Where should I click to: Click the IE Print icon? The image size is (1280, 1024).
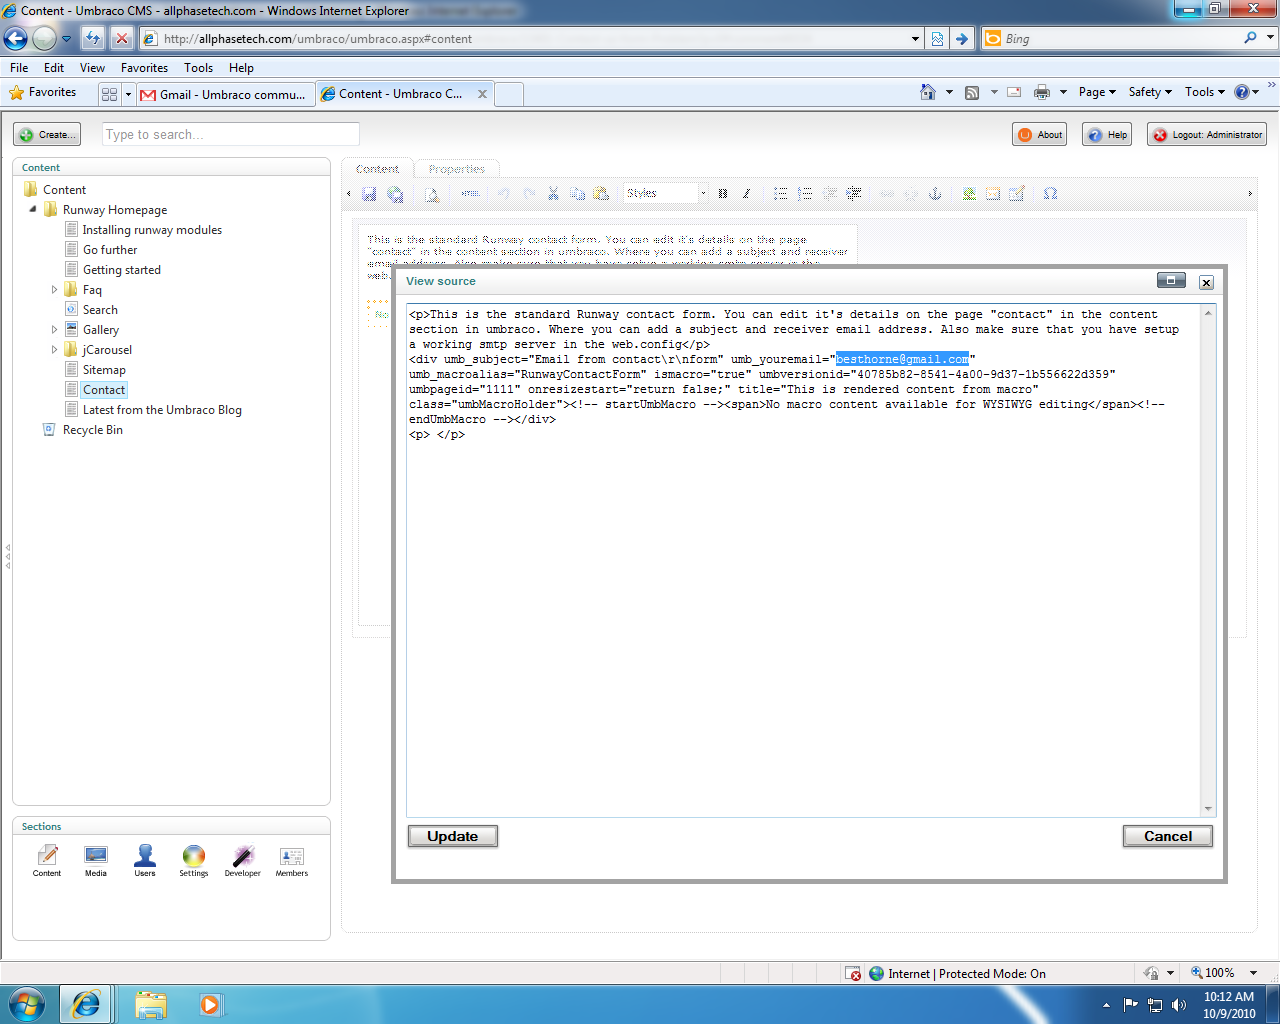(1042, 92)
